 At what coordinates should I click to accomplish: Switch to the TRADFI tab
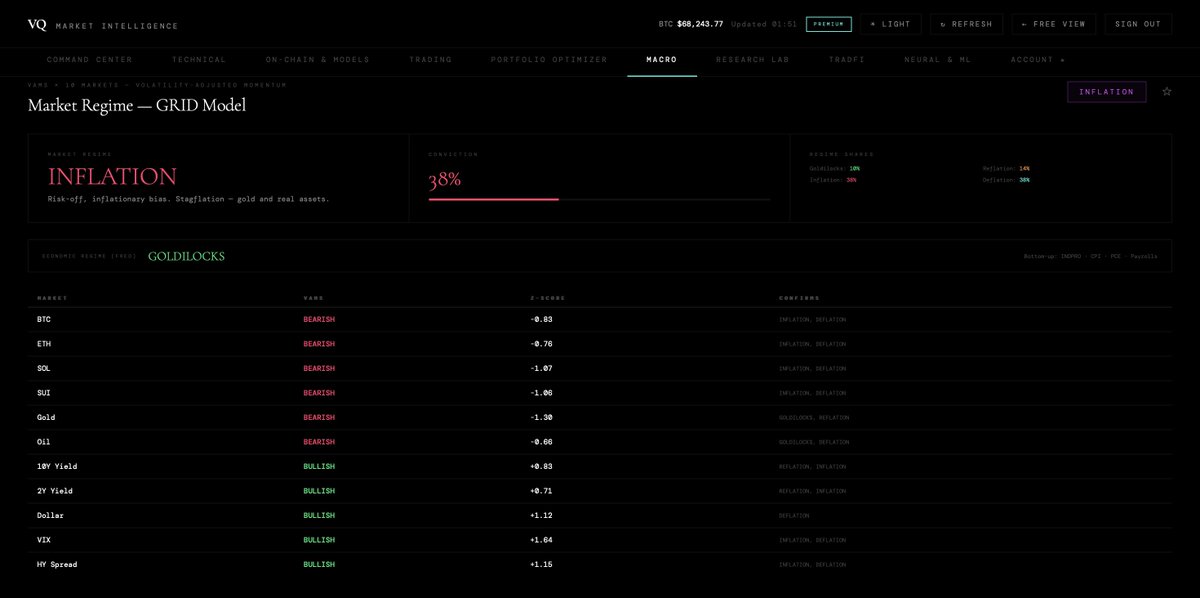click(847, 60)
